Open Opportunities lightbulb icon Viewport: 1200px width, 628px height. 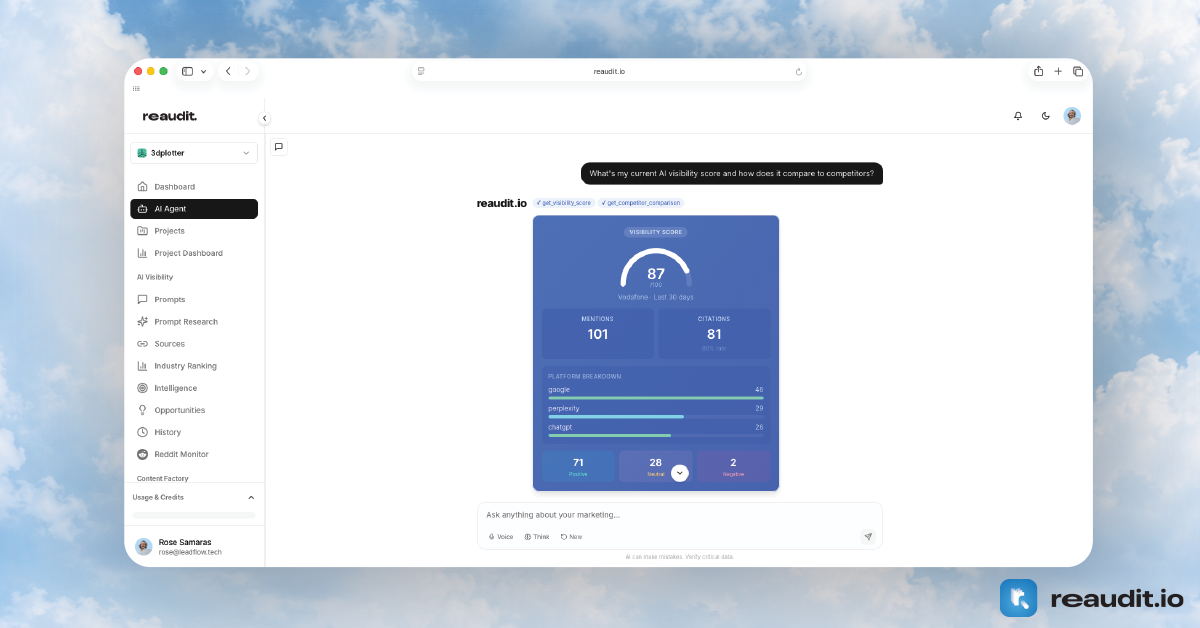(x=142, y=410)
